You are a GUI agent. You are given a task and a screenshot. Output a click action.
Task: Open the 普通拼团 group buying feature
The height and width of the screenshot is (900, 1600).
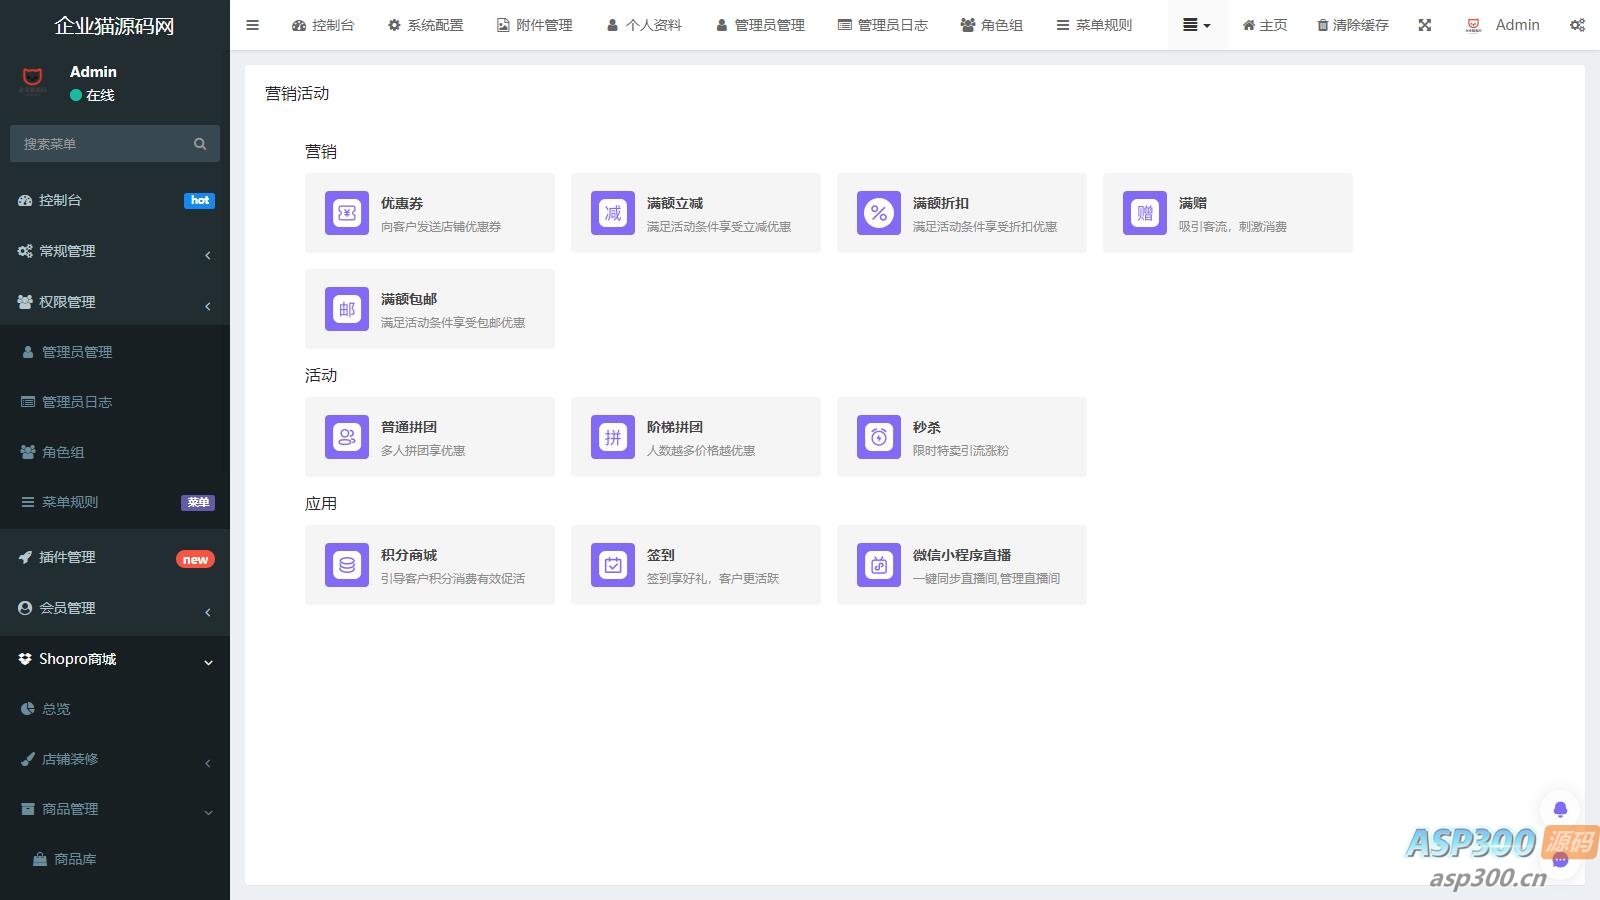click(346, 437)
